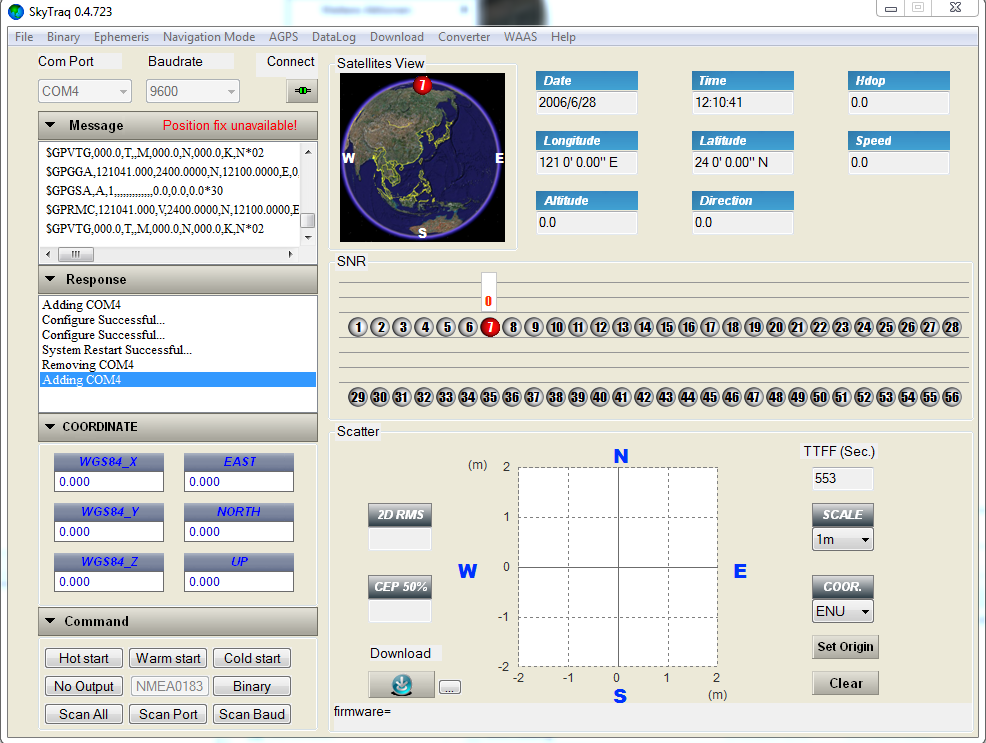Select satellite 32 circle in lower SNR row

click(424, 397)
